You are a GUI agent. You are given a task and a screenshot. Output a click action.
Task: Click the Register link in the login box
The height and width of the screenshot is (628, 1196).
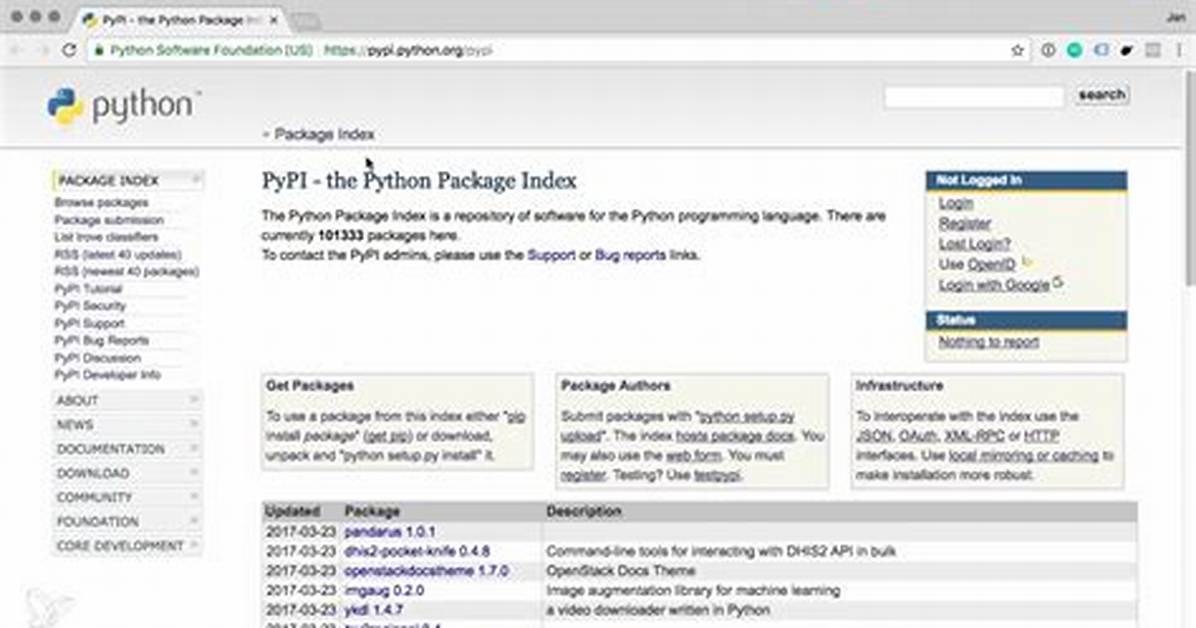tap(965, 224)
